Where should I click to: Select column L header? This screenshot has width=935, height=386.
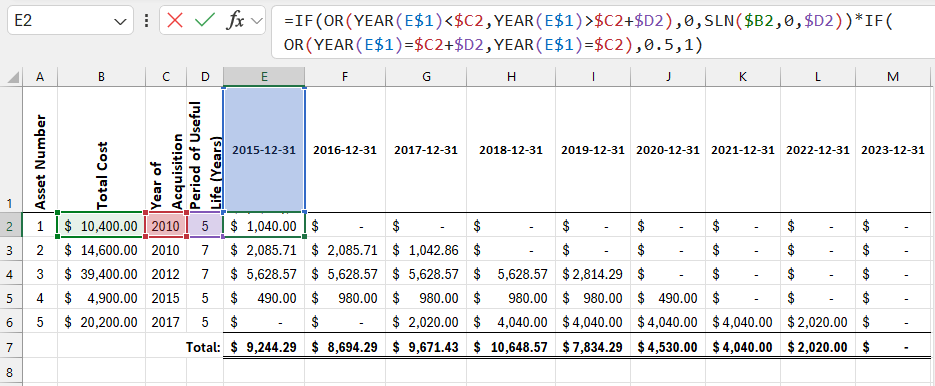[x=818, y=76]
